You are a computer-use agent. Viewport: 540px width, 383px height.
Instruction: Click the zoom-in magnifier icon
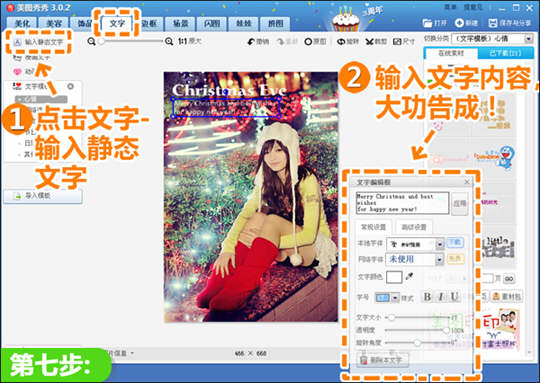coord(169,42)
